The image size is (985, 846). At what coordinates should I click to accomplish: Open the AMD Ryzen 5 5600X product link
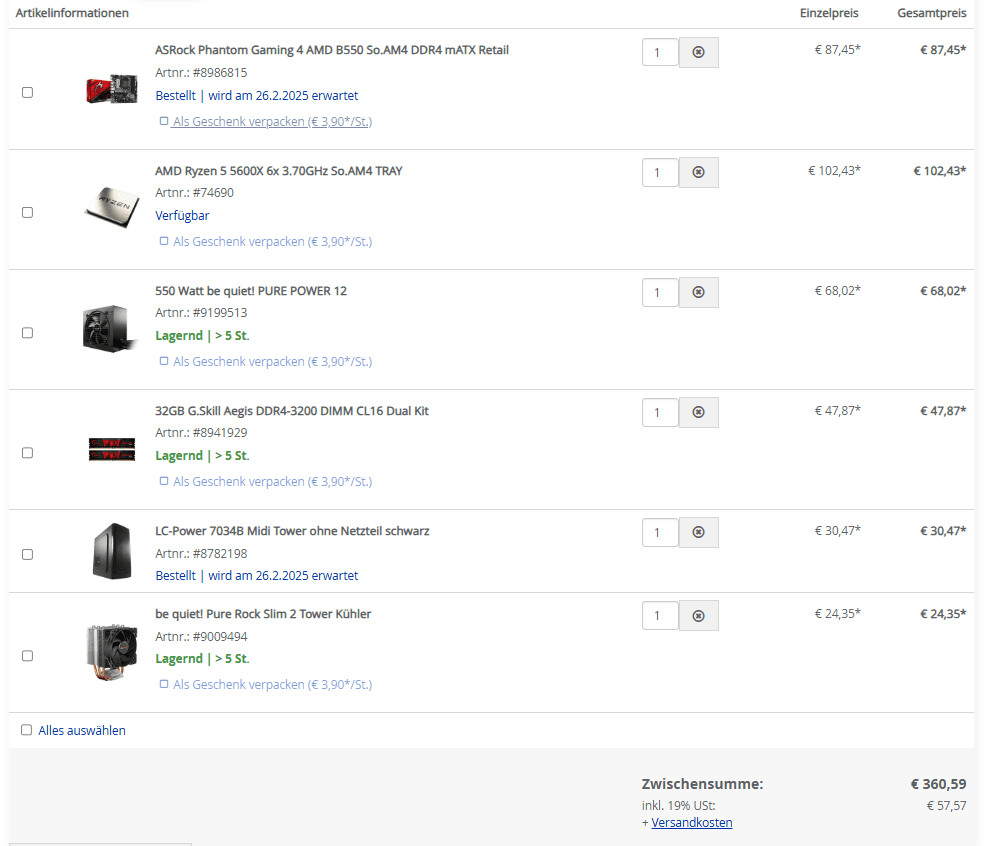[279, 171]
